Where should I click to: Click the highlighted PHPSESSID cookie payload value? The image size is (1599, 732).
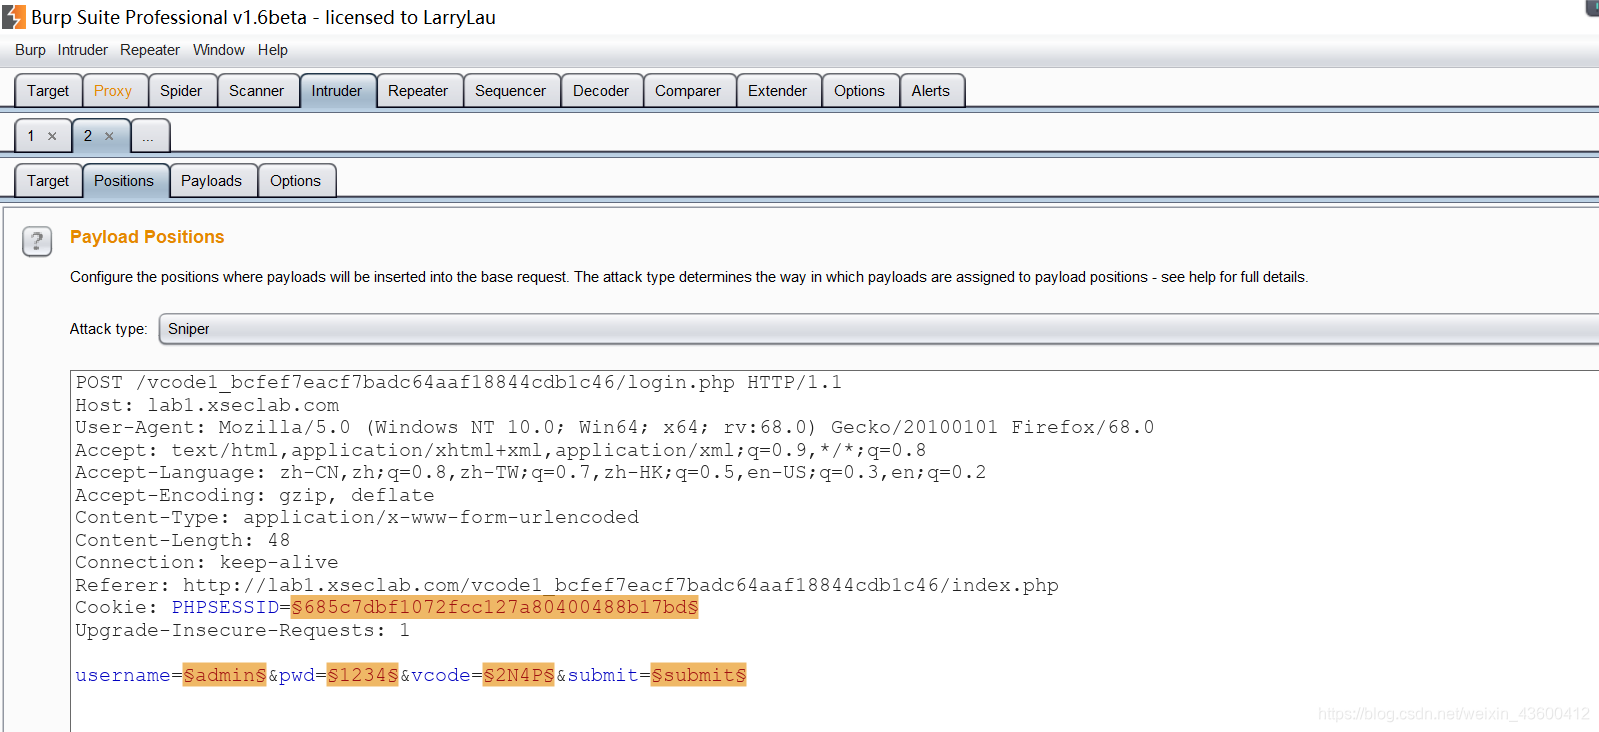[x=494, y=607]
